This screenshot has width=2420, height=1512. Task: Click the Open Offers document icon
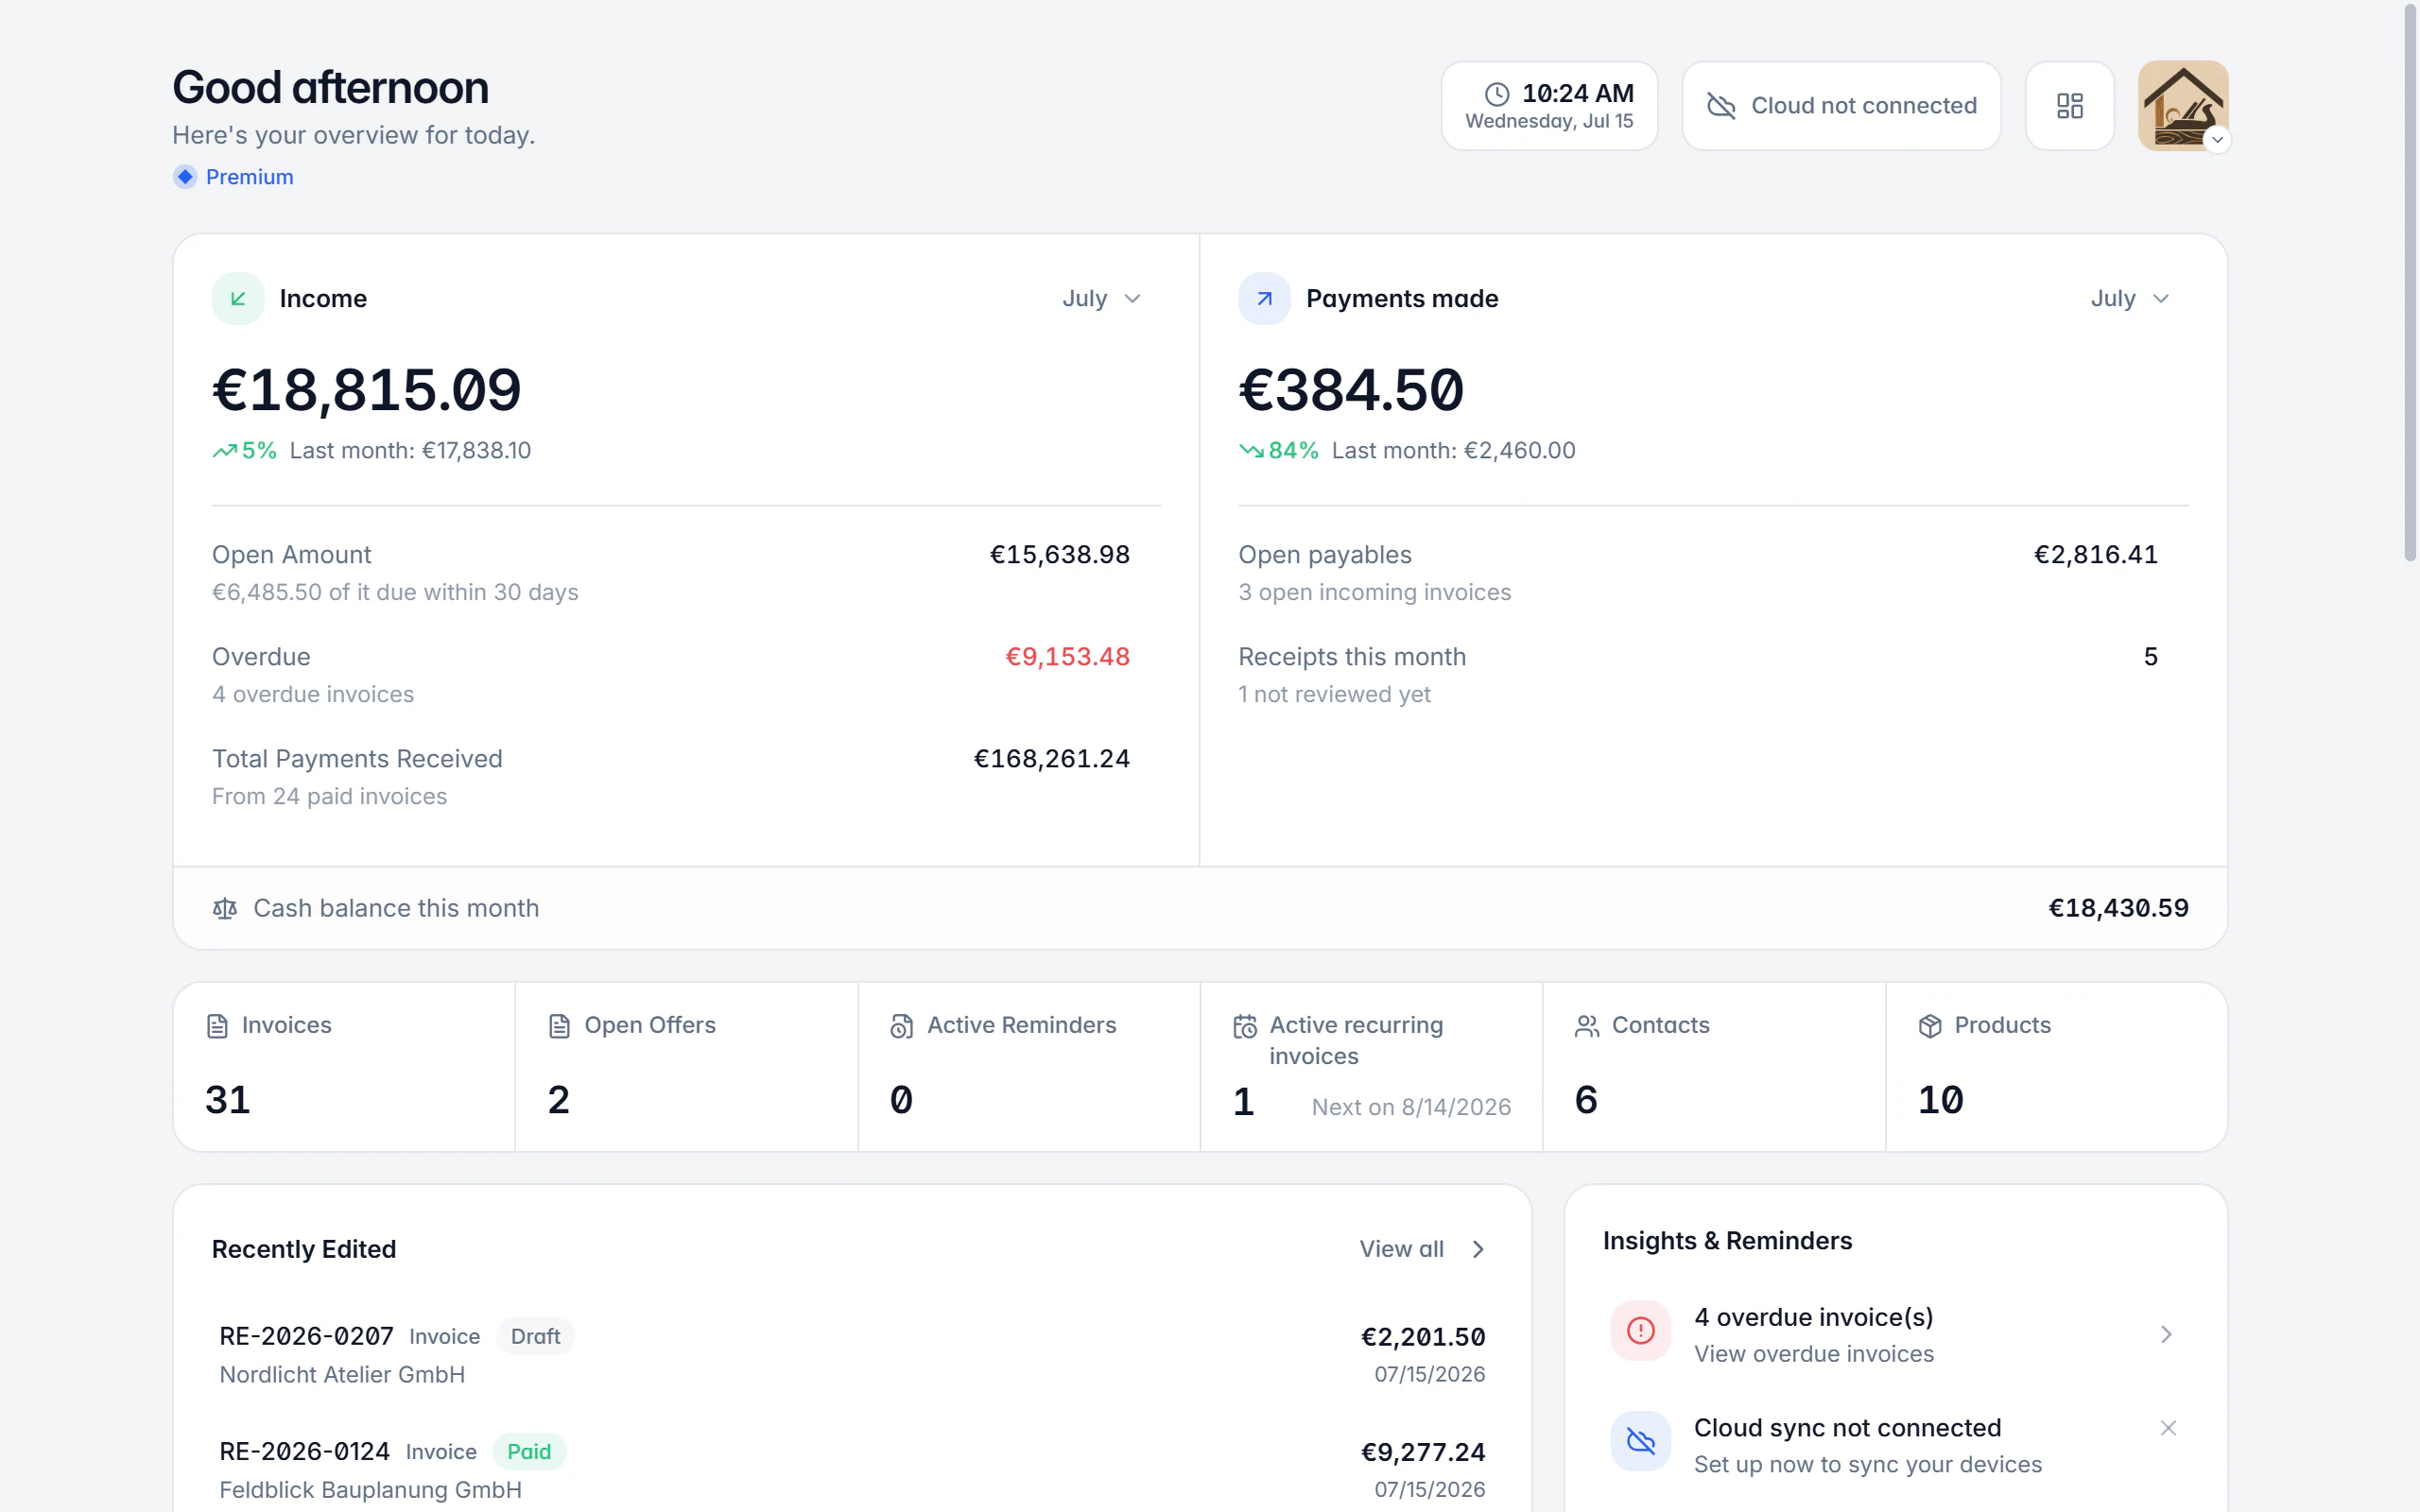coord(560,1026)
